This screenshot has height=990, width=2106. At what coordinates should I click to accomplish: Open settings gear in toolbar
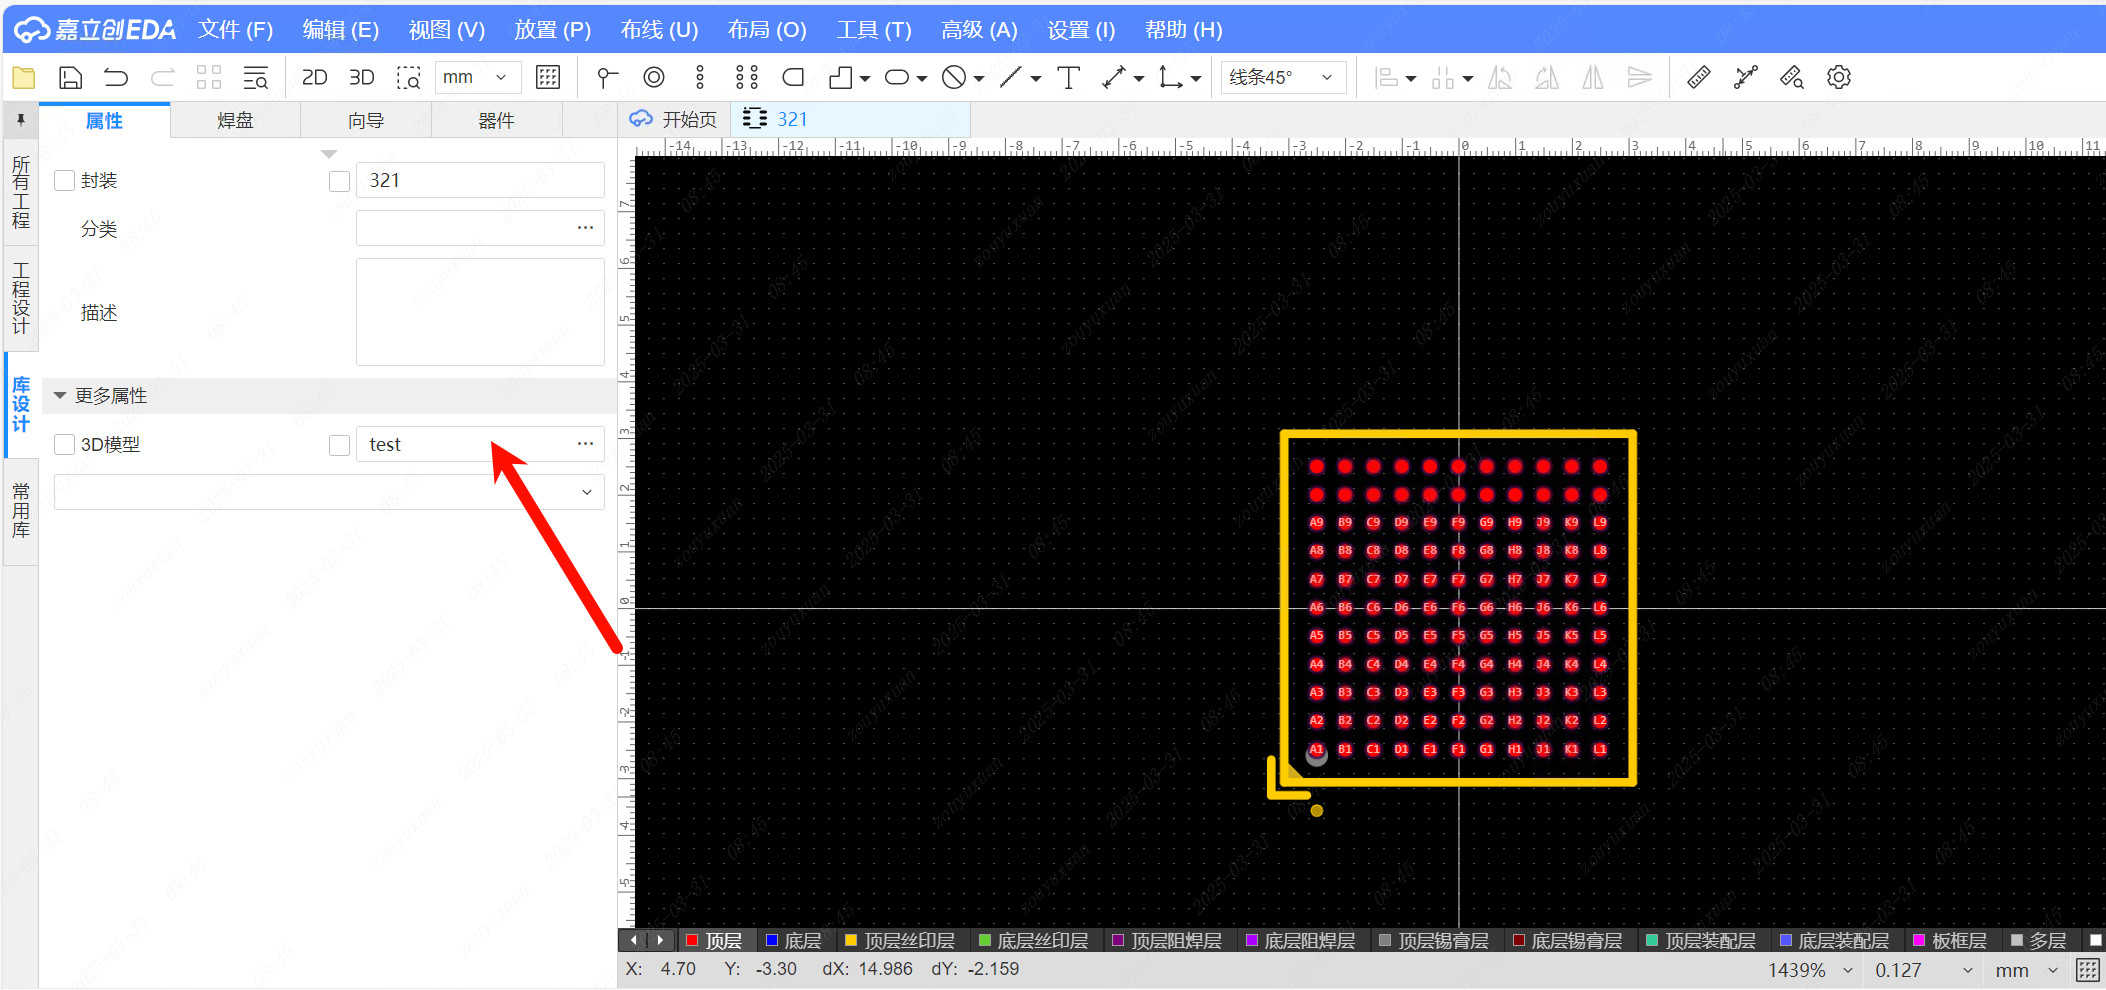click(x=1838, y=78)
